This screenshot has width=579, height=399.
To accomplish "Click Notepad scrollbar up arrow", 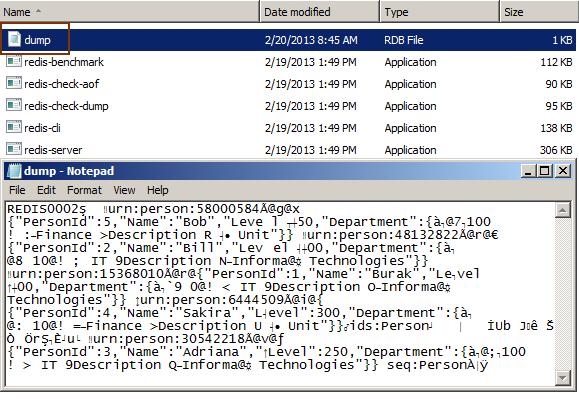I will 563,210.
